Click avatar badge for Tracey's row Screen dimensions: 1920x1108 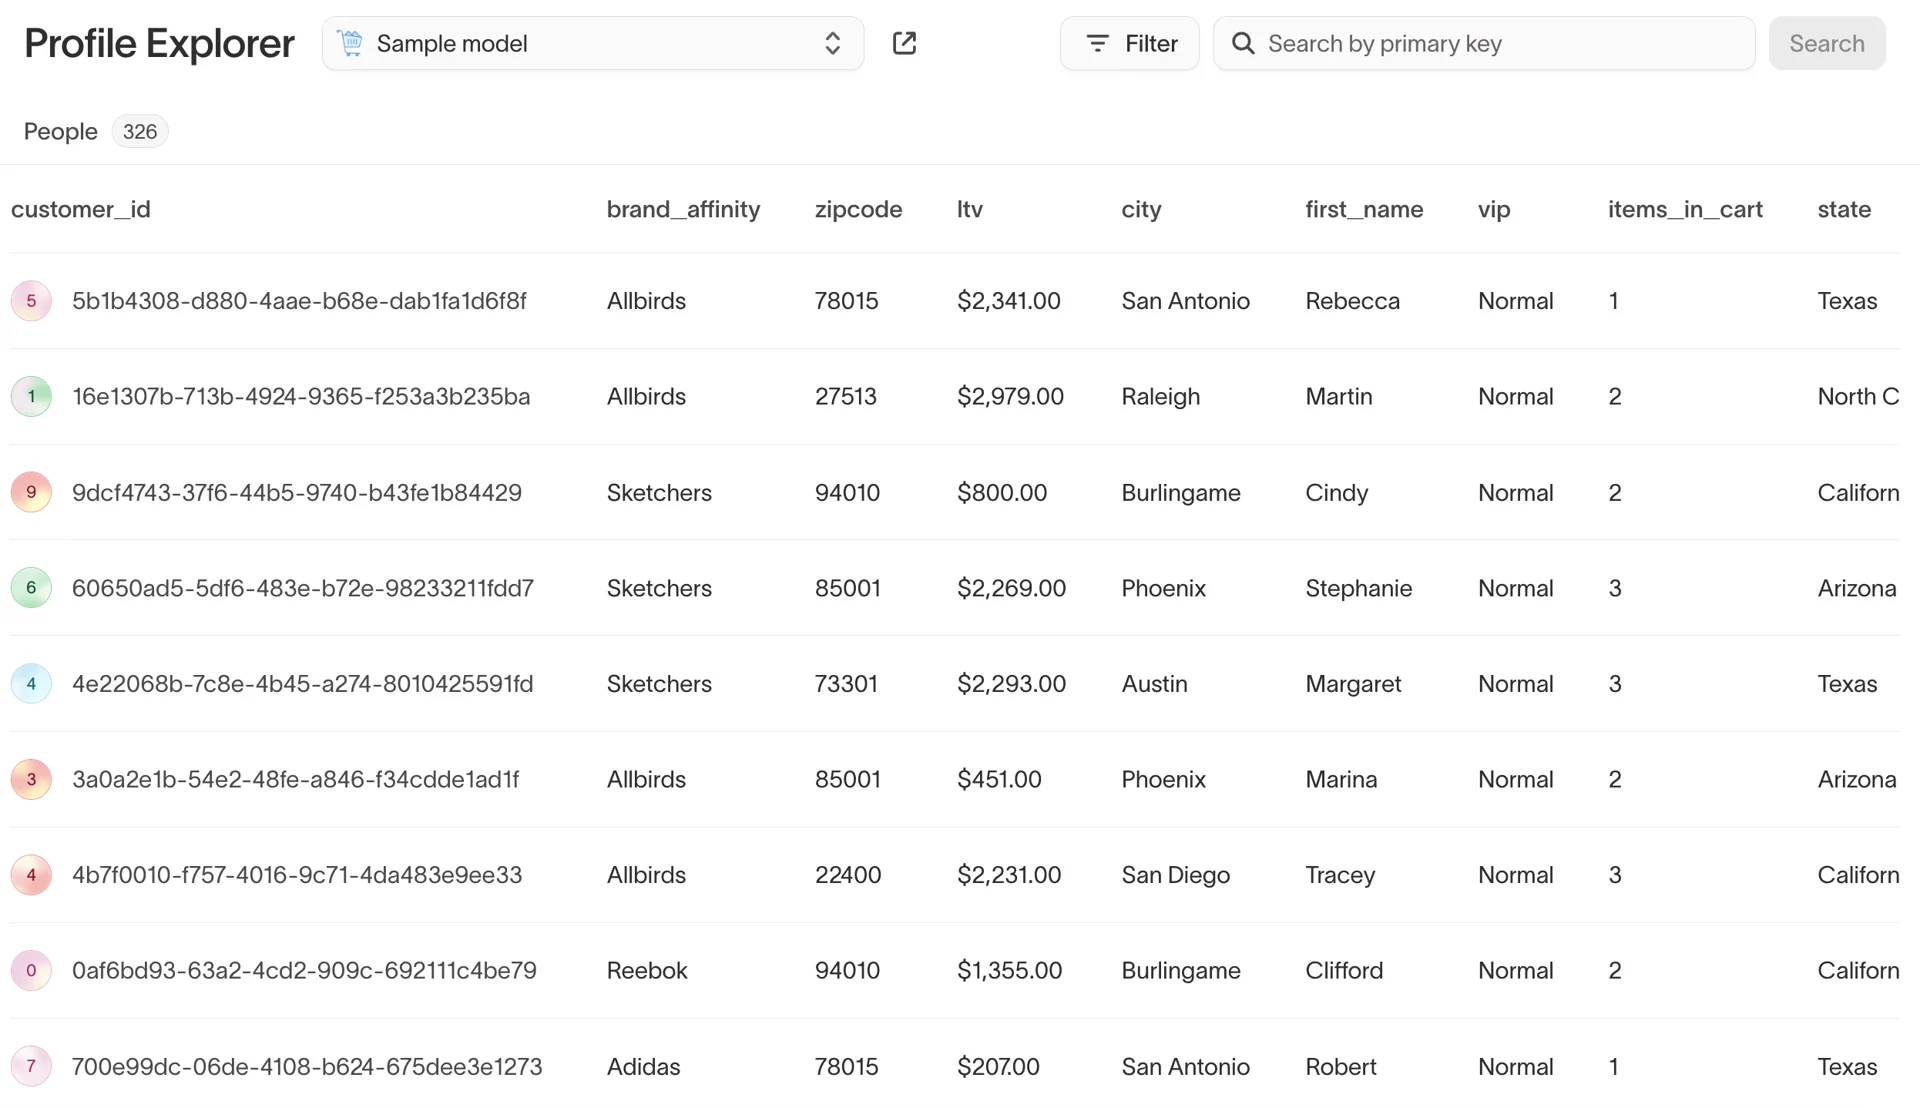(31, 875)
